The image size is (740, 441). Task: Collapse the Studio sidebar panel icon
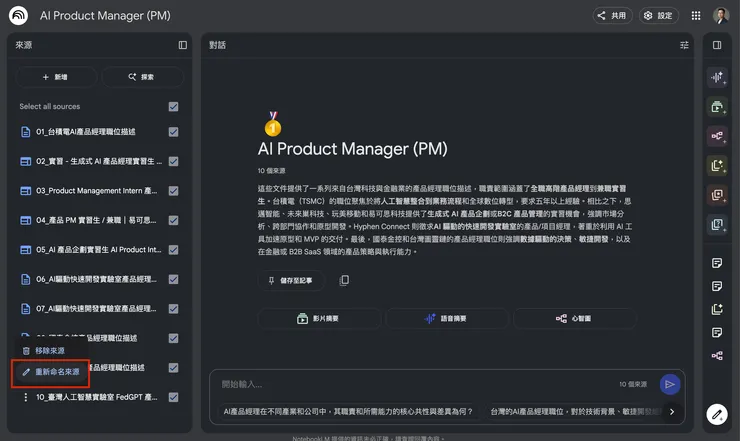click(x=717, y=45)
